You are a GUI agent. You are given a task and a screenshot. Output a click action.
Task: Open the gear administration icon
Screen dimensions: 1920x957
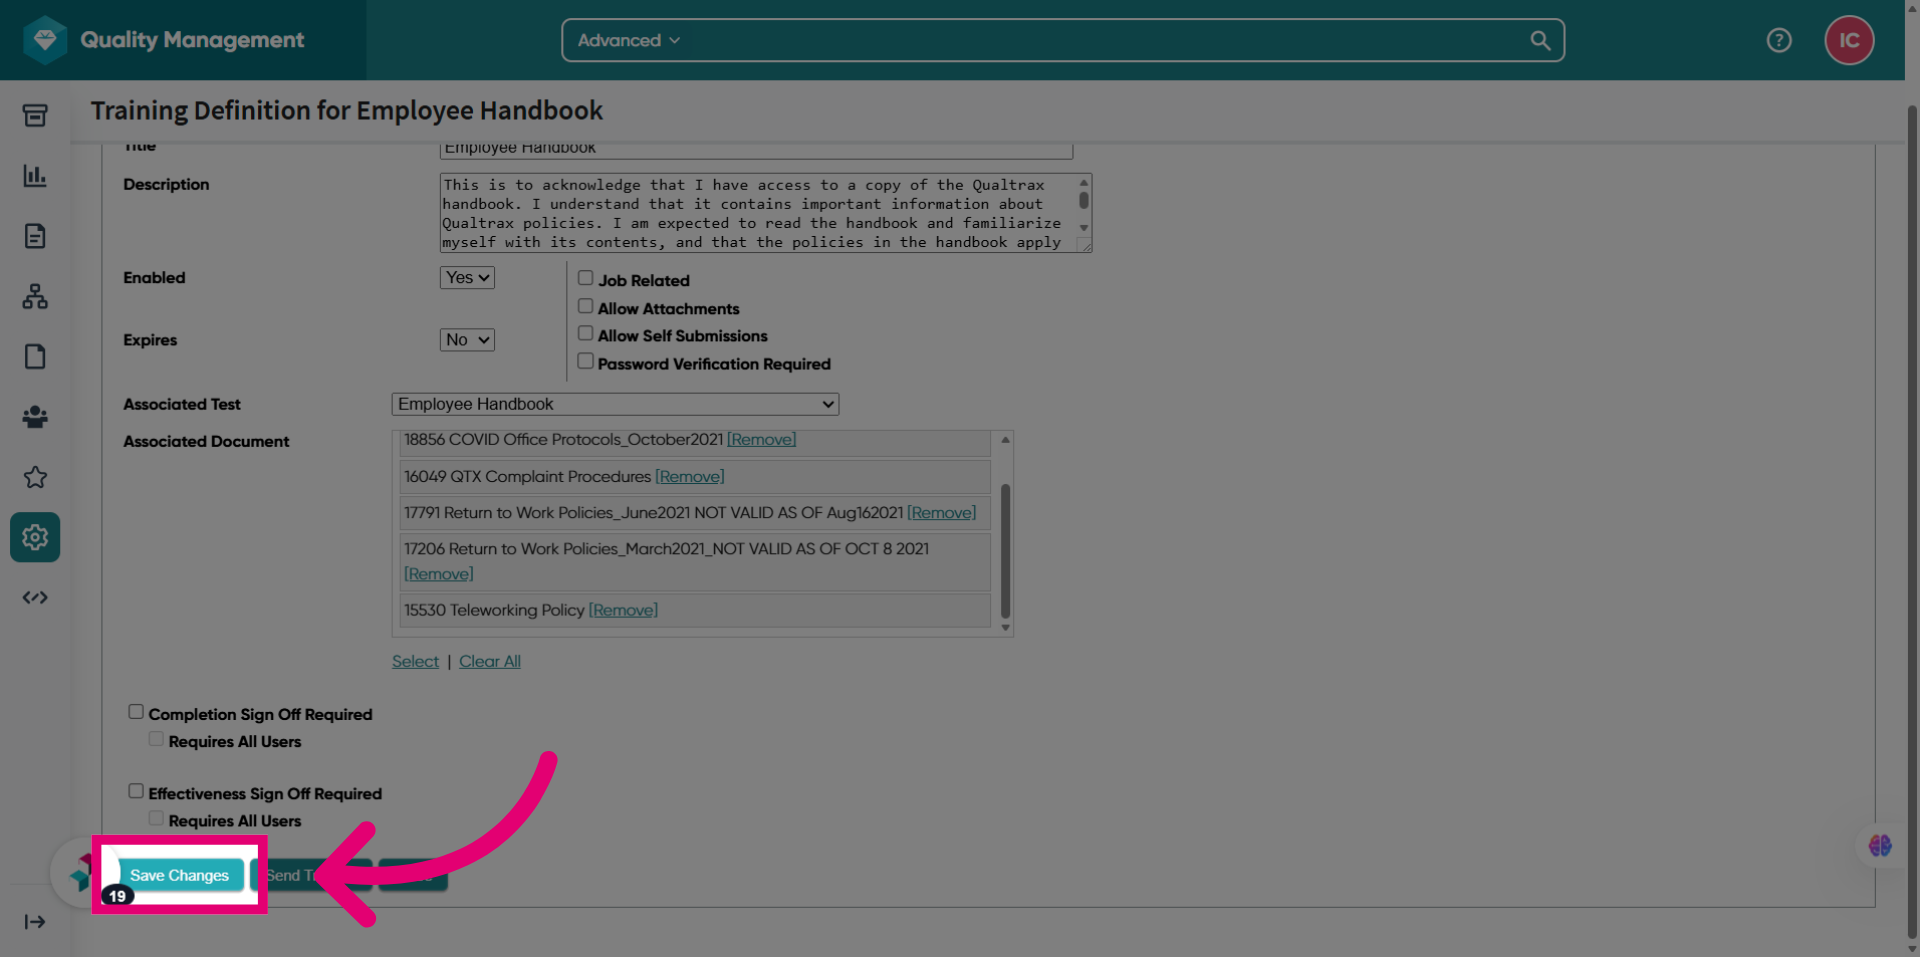35,537
